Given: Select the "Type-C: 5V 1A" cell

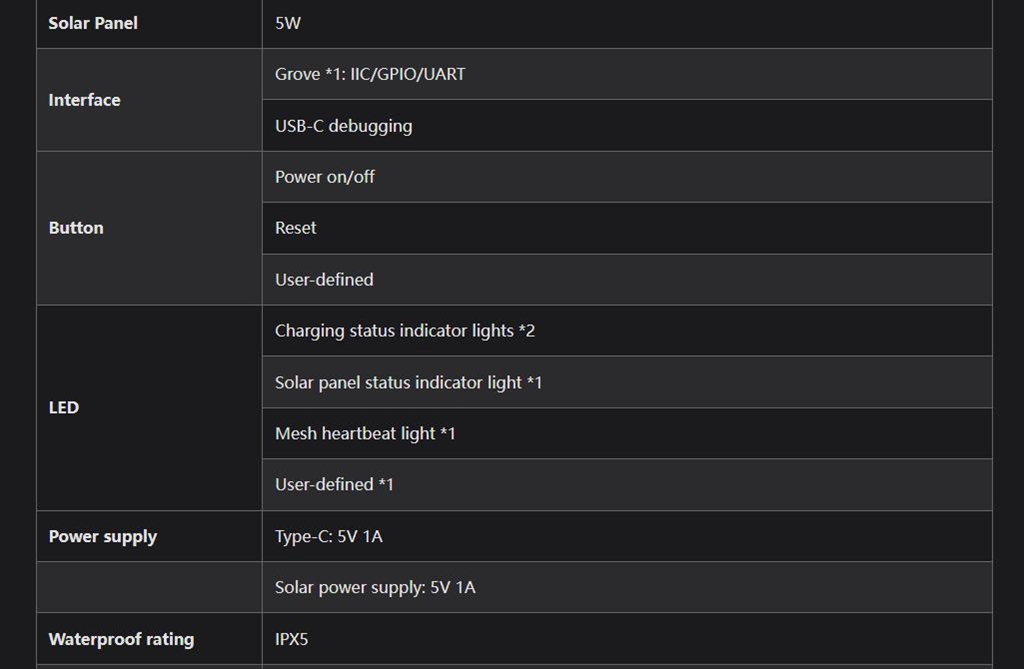Looking at the screenshot, I should tap(329, 537).
